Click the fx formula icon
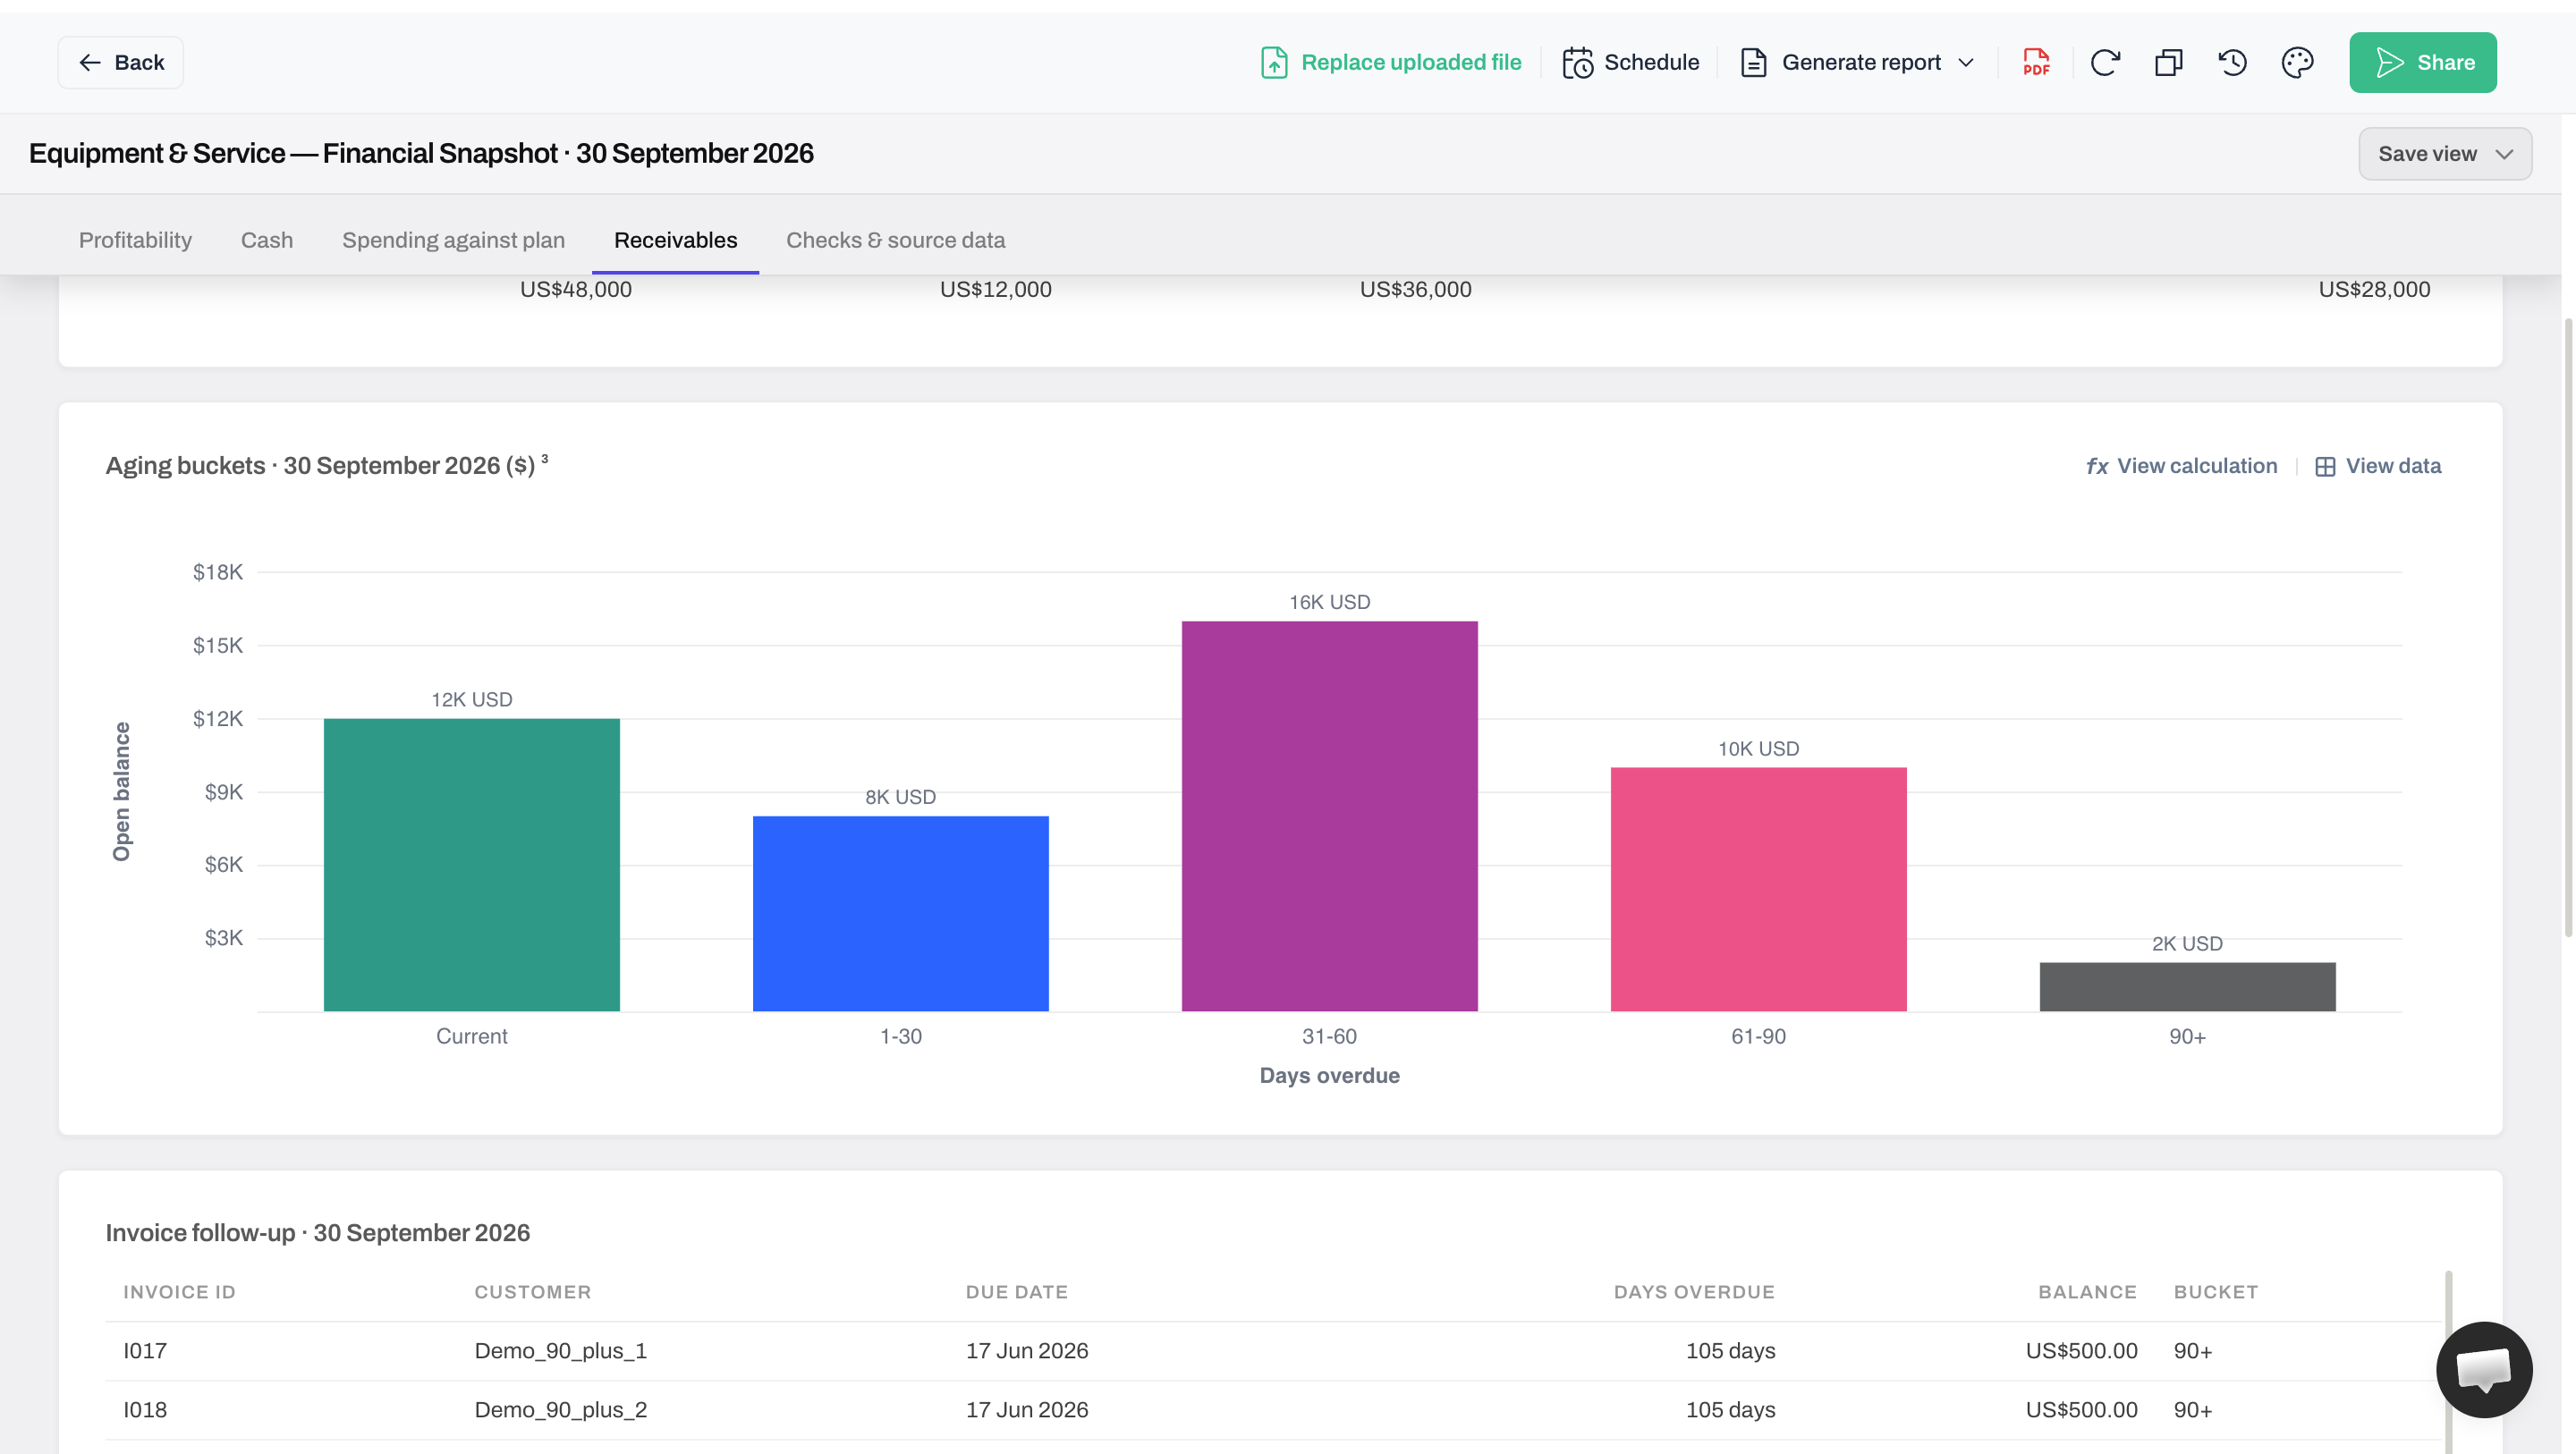The height and width of the screenshot is (1454, 2576). [x=2097, y=466]
